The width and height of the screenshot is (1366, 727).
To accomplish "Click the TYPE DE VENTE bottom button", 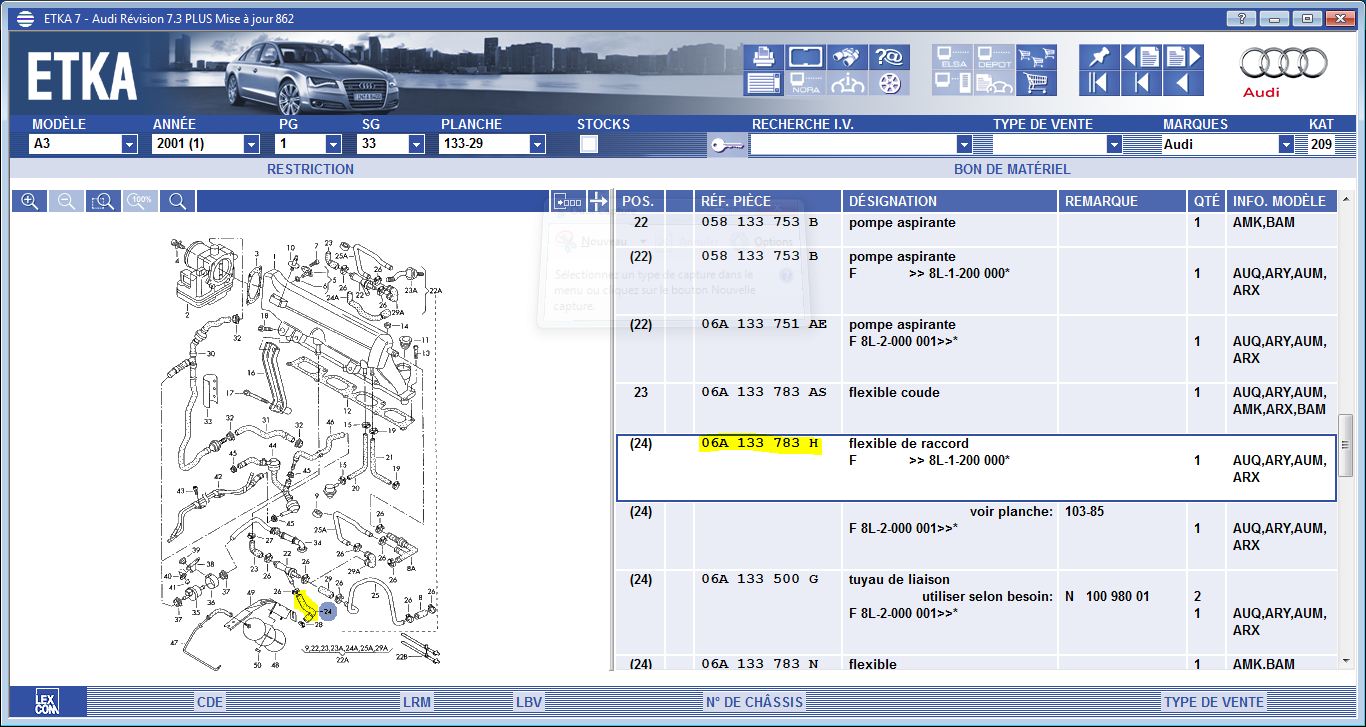I will [x=1213, y=702].
